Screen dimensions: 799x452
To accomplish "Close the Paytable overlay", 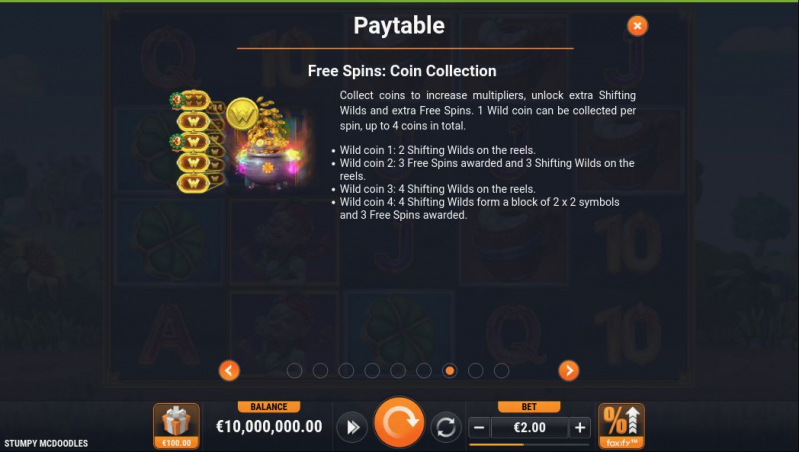I will coord(637,25).
